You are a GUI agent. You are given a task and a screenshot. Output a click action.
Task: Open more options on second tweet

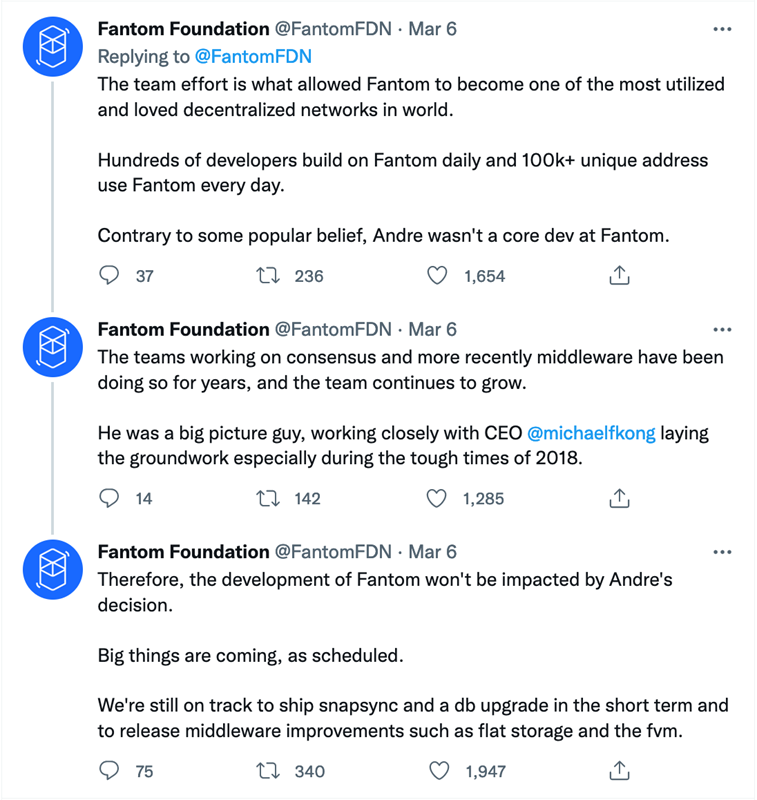coord(722,330)
